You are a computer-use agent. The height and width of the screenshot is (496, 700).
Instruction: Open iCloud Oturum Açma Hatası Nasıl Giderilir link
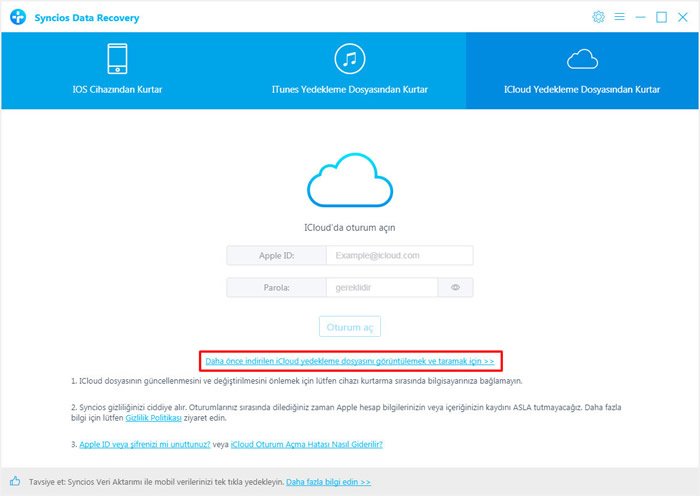pyautogui.click(x=307, y=444)
